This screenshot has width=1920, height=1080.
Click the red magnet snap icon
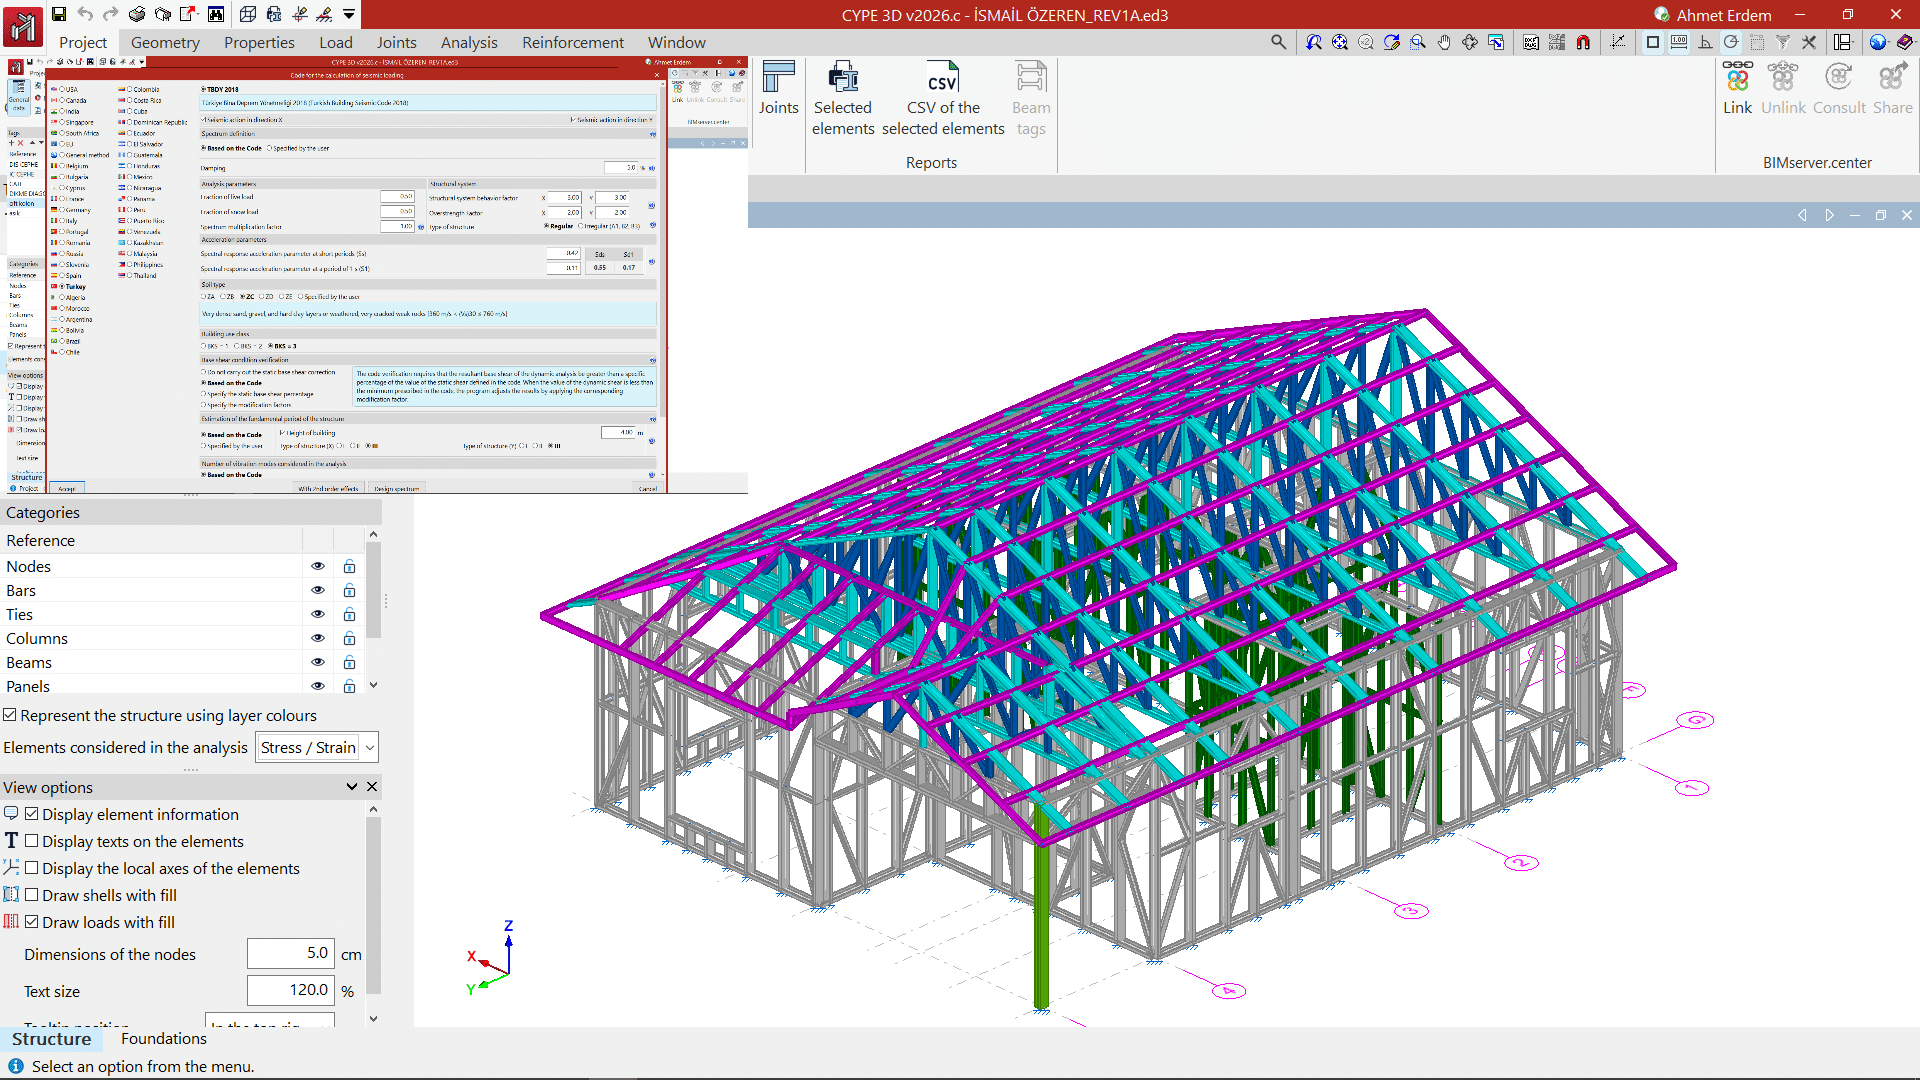point(1583,42)
